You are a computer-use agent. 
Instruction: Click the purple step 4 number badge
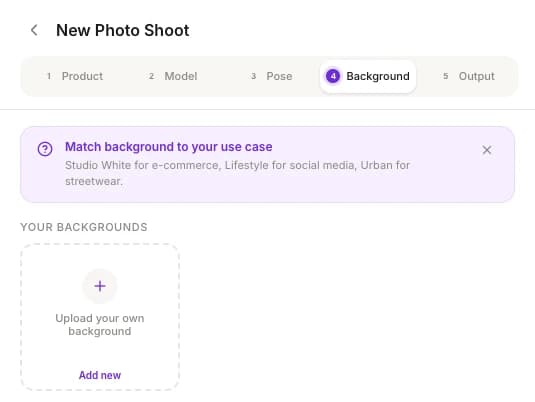pyautogui.click(x=333, y=76)
